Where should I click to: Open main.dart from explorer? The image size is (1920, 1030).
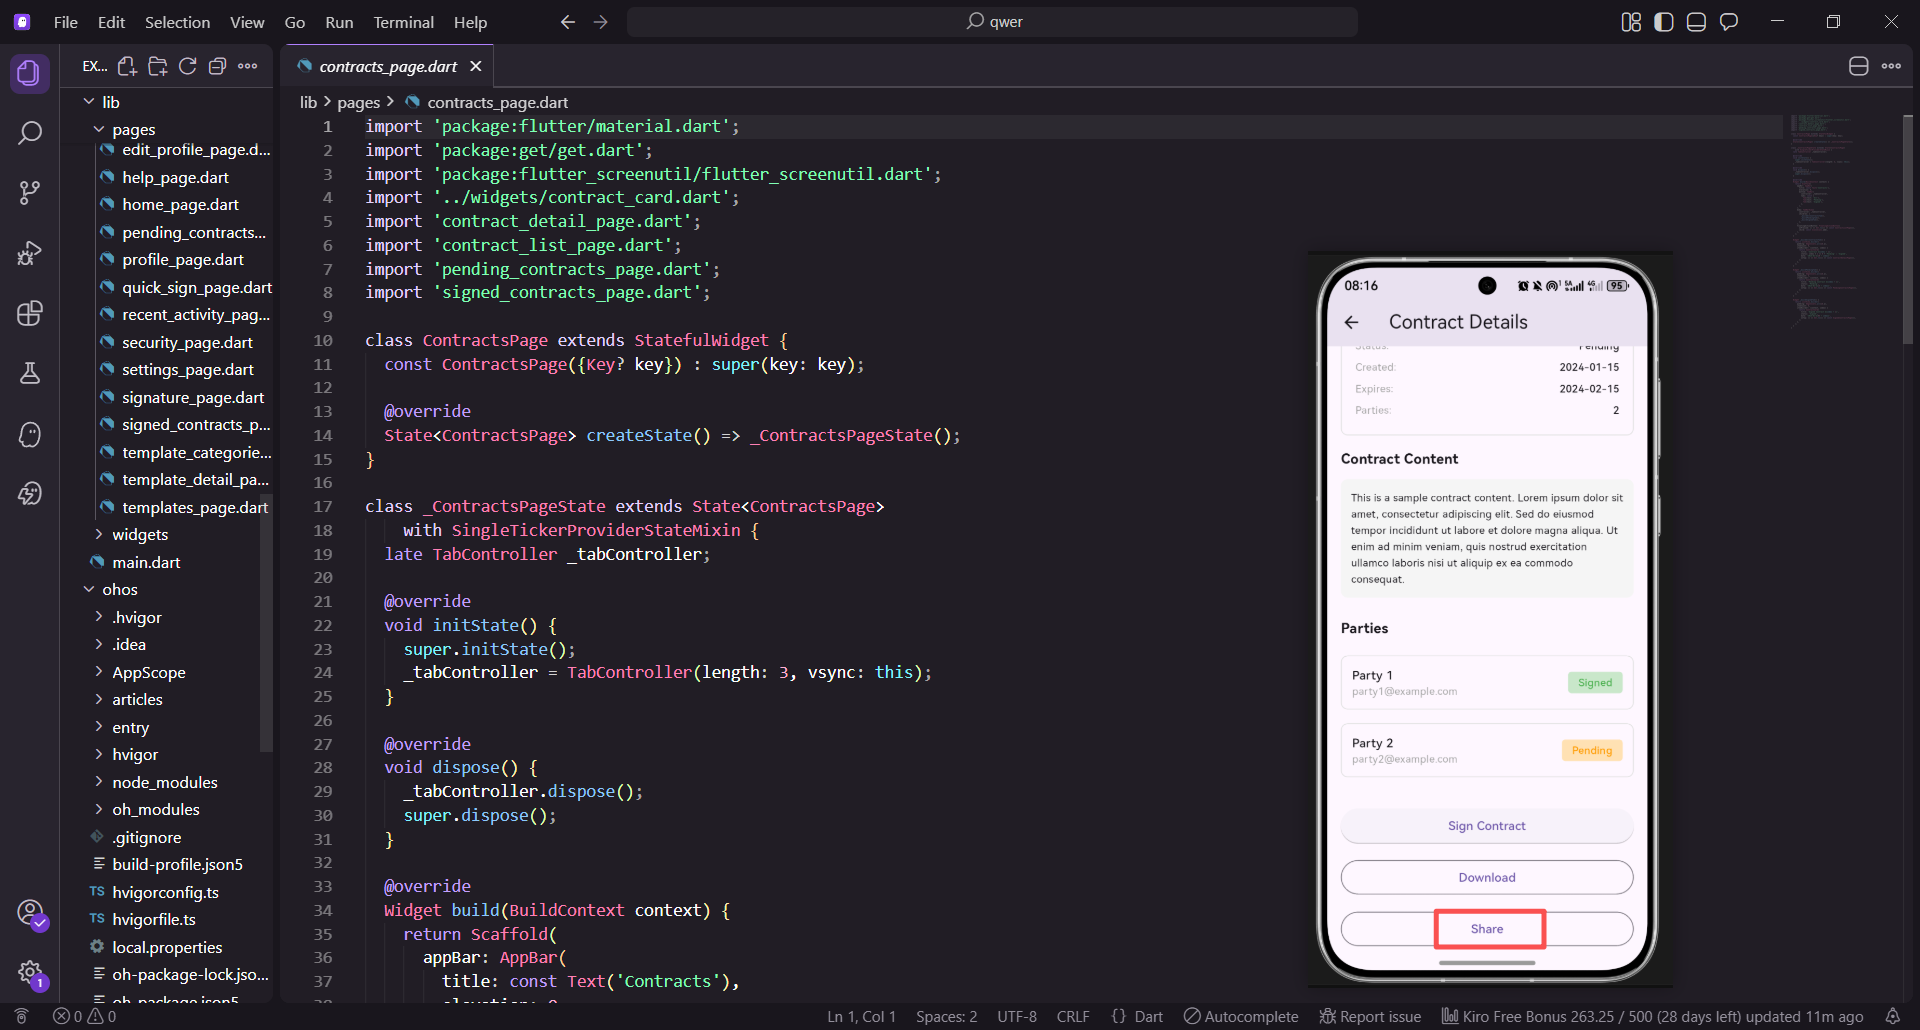click(146, 563)
